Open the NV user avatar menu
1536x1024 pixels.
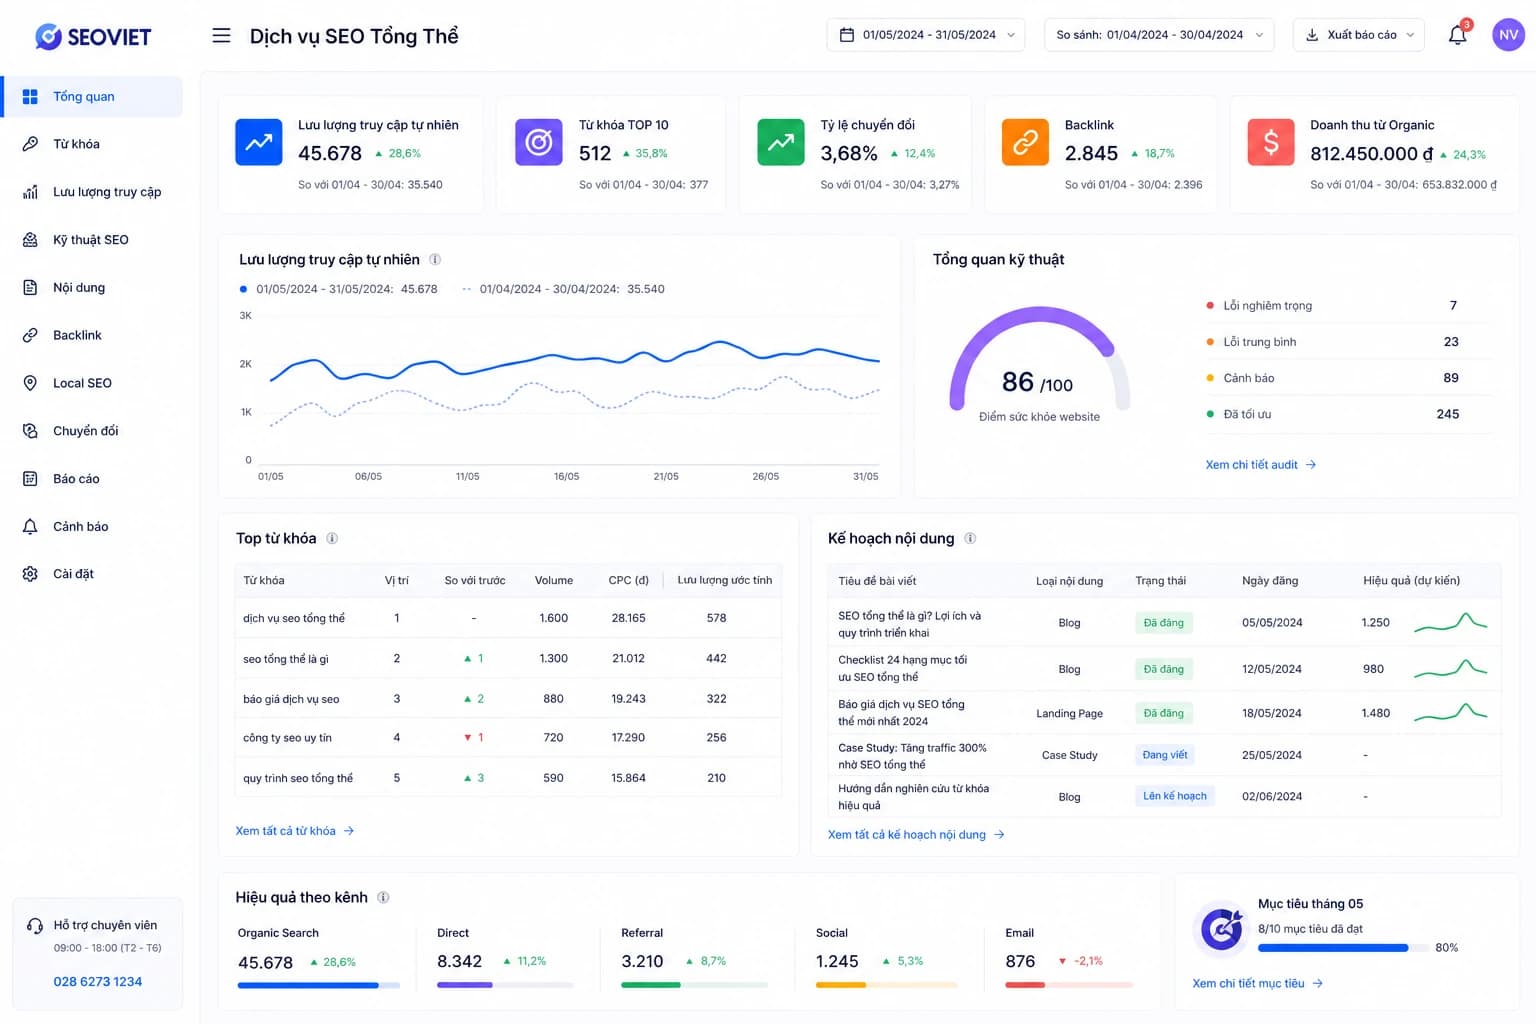click(x=1508, y=35)
